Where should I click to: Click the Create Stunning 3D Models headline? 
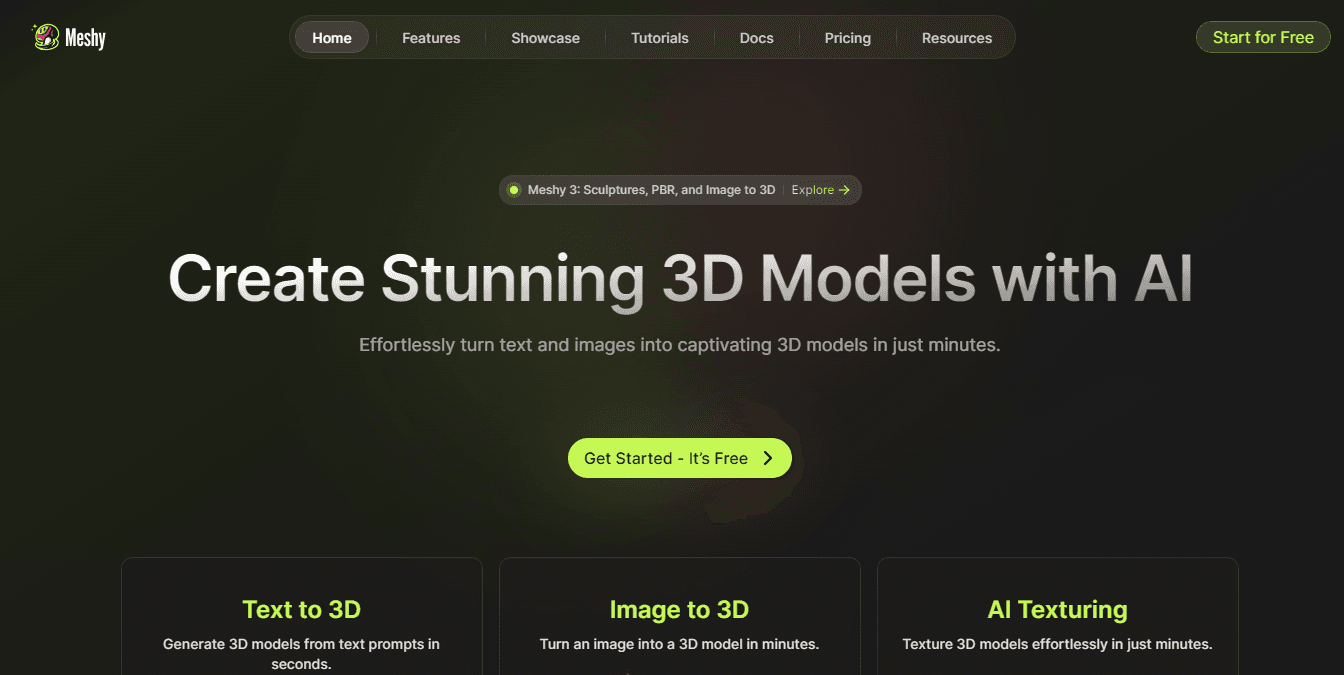(680, 278)
